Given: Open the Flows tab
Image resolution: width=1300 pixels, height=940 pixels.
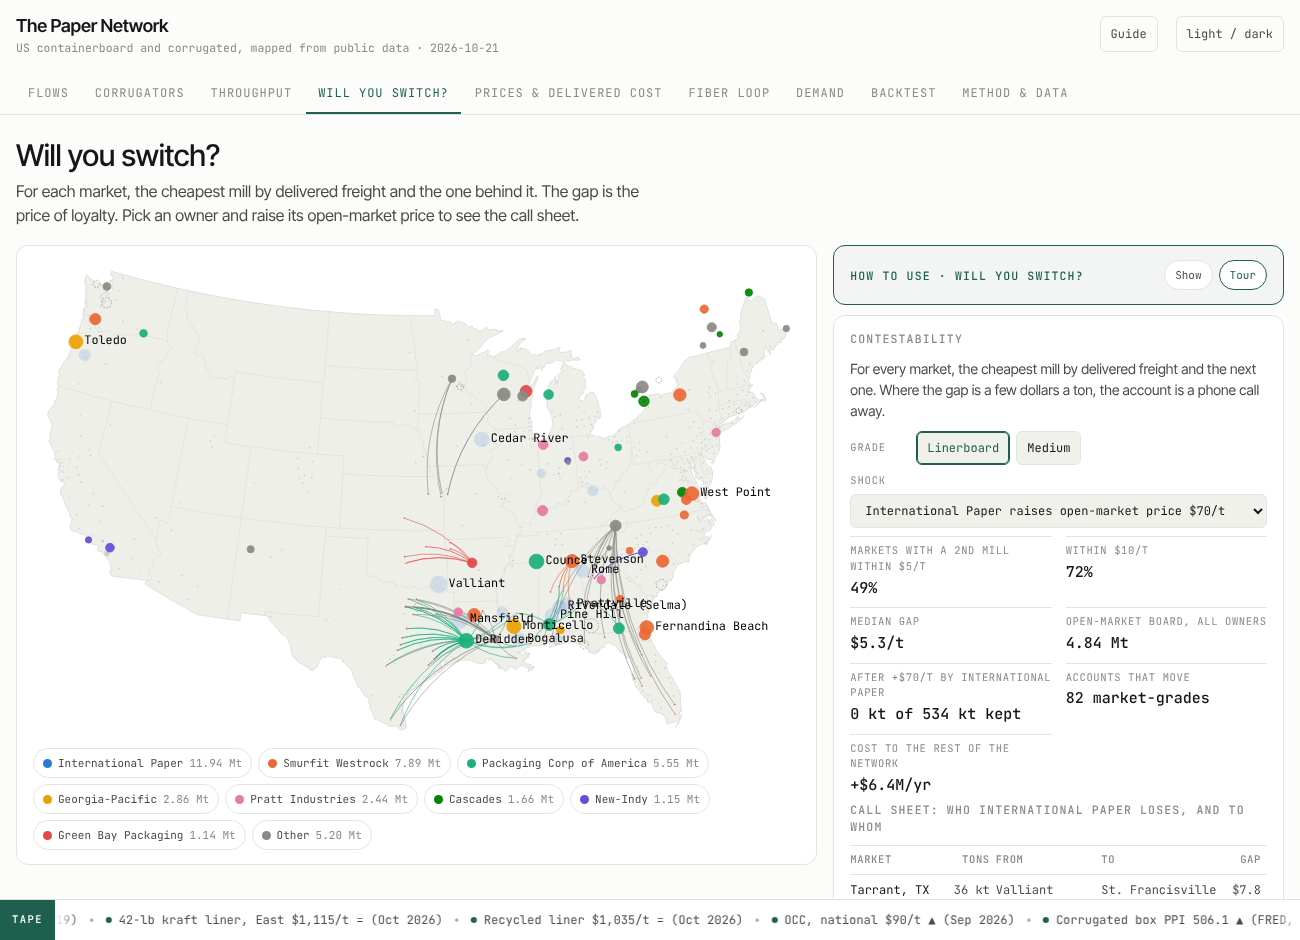Looking at the screenshot, I should click(48, 93).
